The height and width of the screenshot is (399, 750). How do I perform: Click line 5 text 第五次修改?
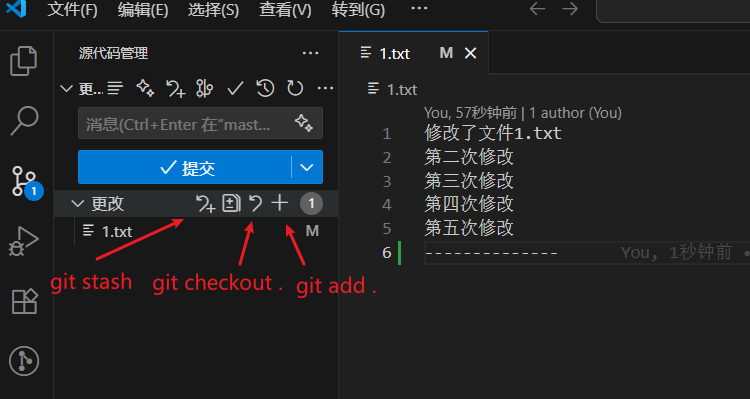click(x=469, y=228)
